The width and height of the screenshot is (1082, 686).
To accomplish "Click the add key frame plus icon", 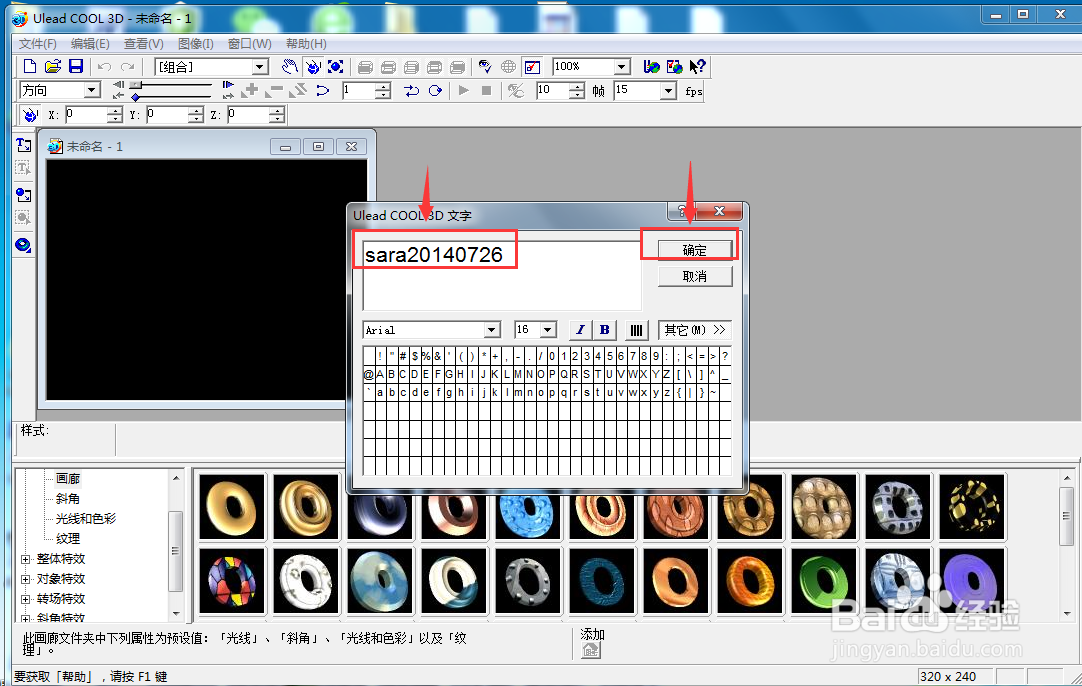I will pos(251,90).
